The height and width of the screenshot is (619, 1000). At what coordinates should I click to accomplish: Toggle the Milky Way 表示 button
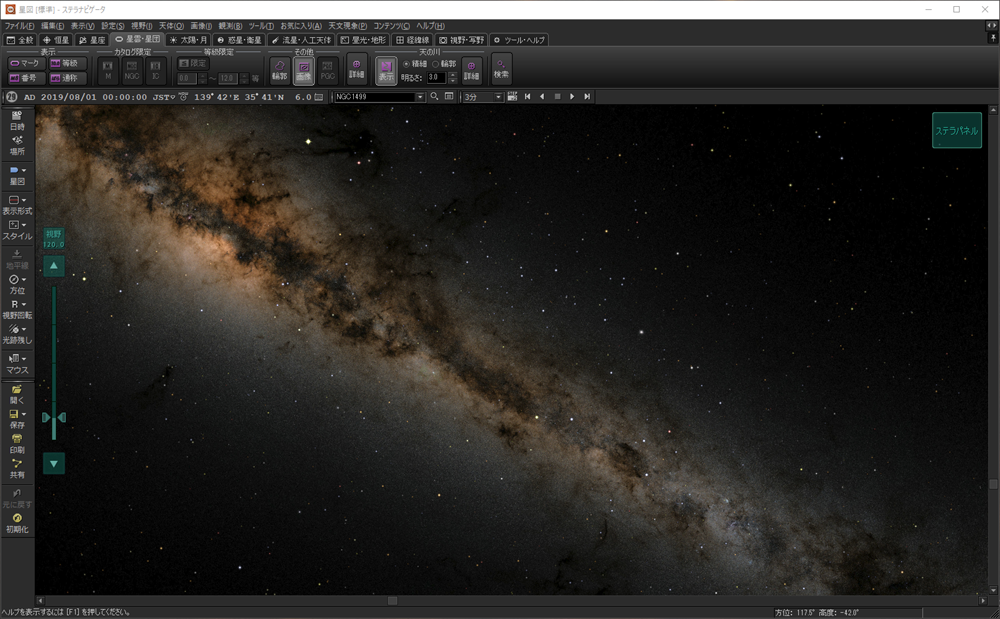pos(385,70)
